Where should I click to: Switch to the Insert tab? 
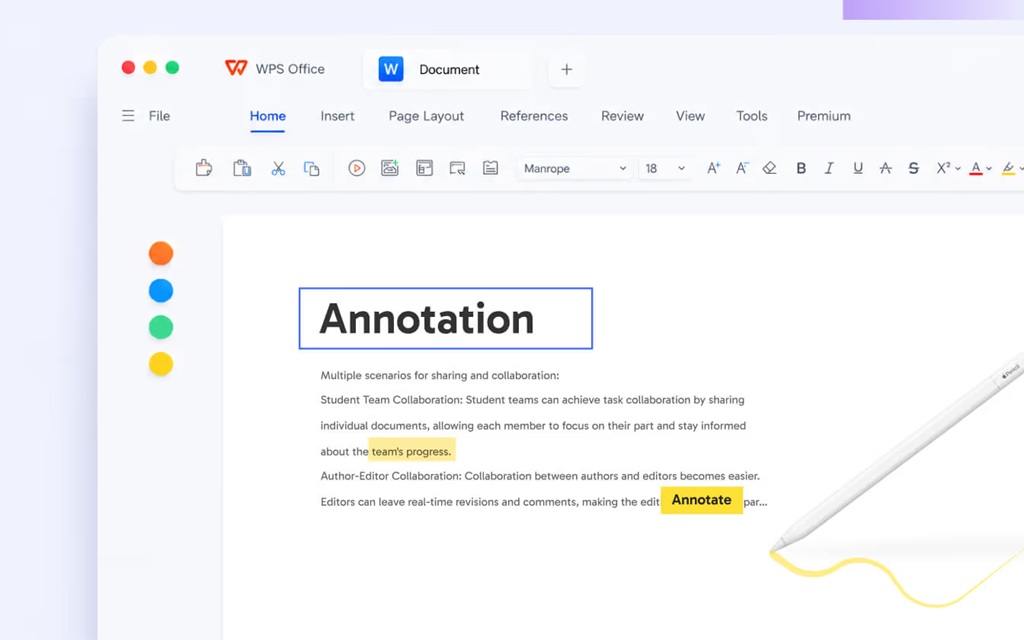pos(338,116)
